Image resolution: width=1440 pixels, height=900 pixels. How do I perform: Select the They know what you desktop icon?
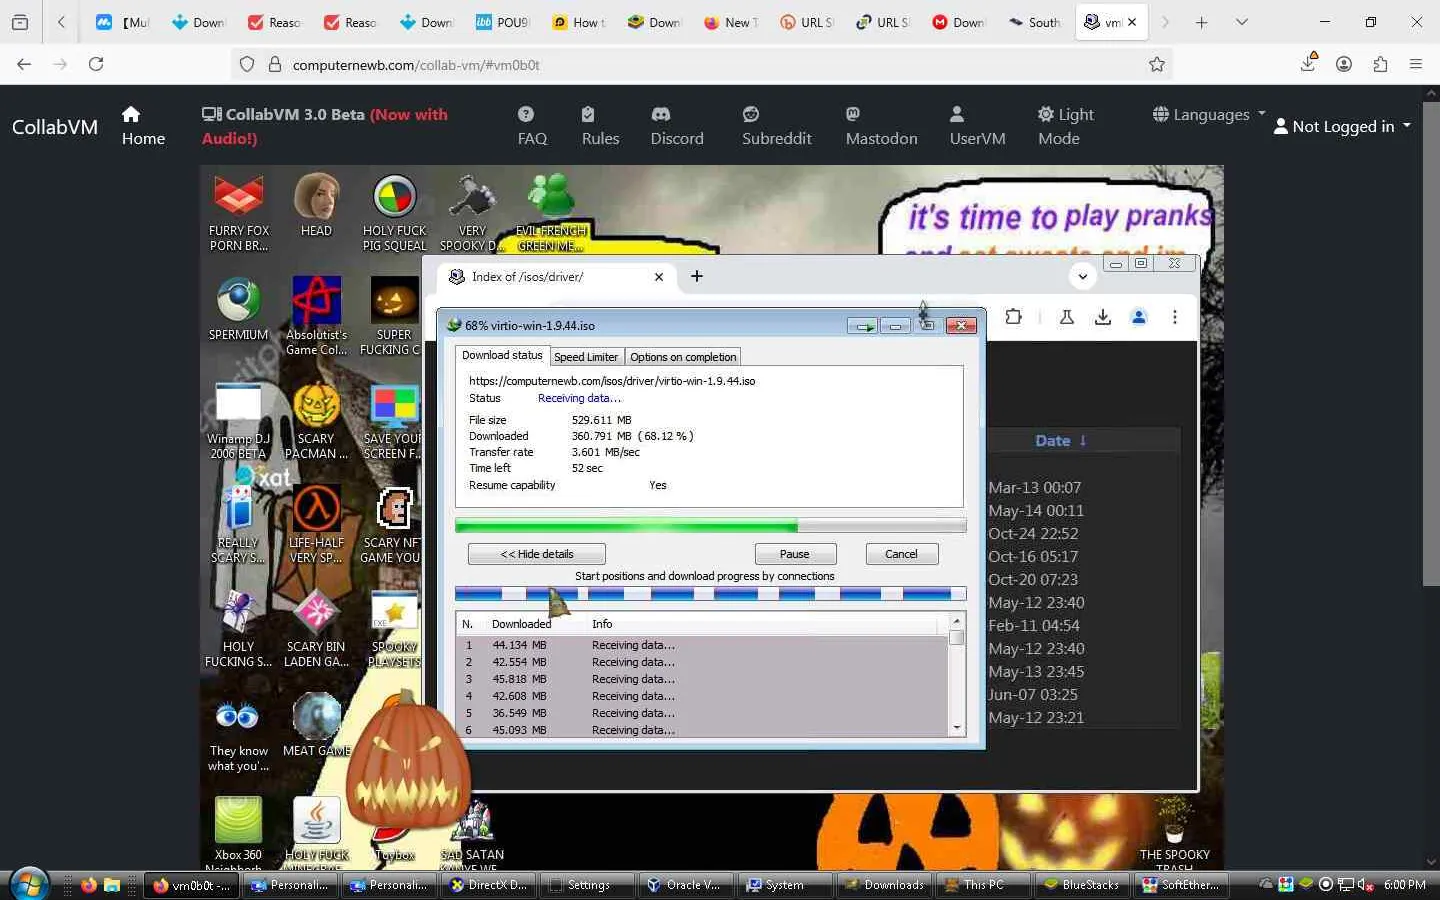point(238,736)
